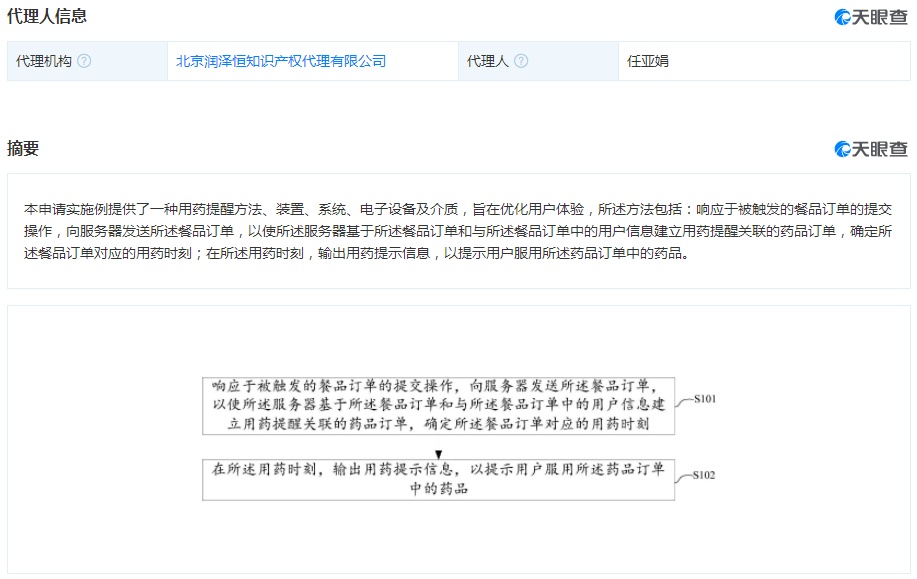Viewport: 917px width, 579px height.
Task: Select the 代理人信息 section heading
Action: tap(47, 16)
